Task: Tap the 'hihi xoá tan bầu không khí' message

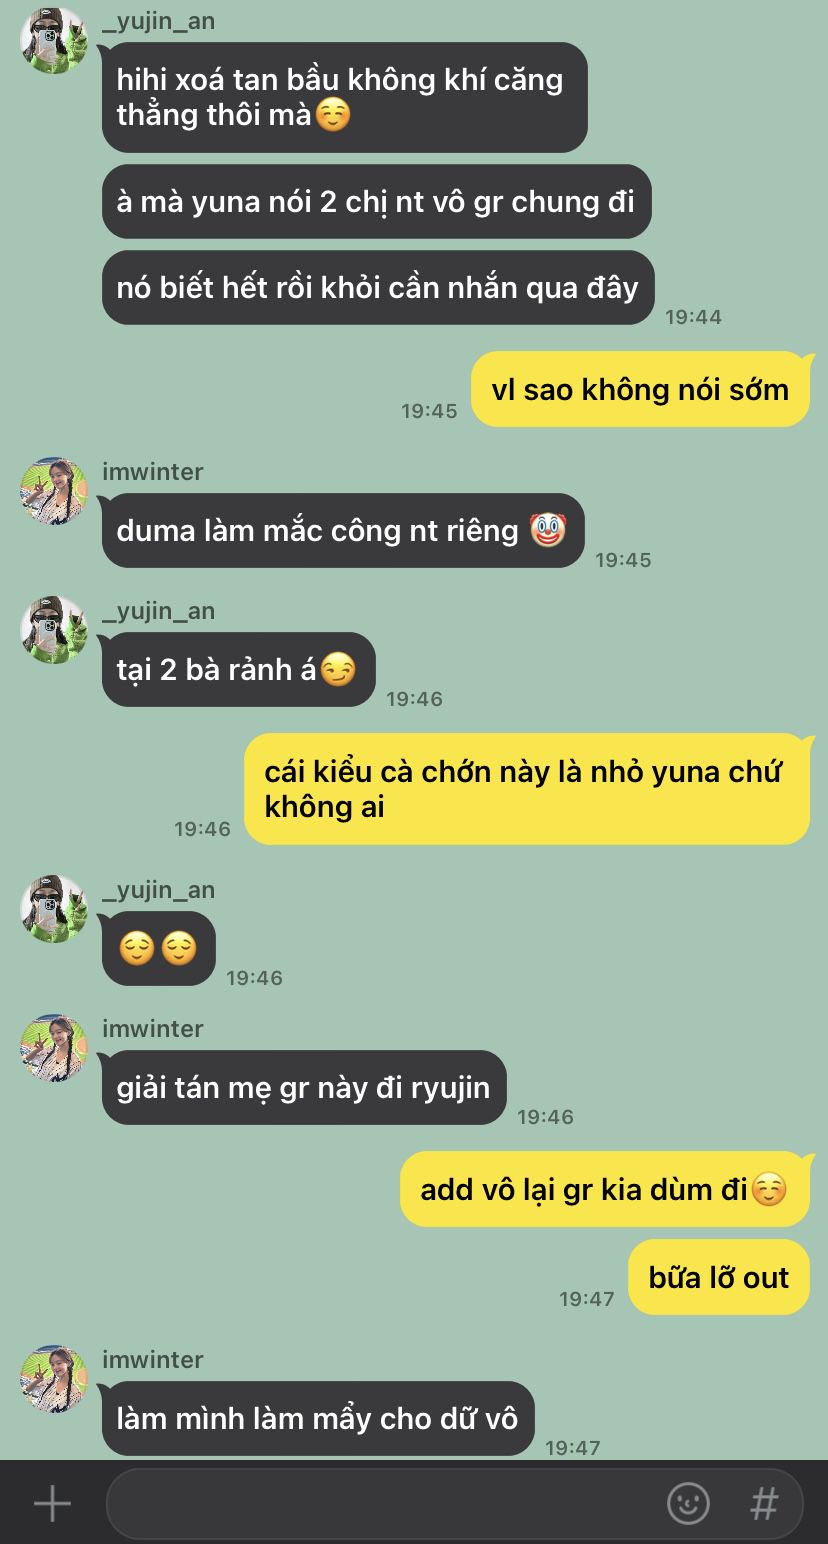Action: tap(344, 97)
